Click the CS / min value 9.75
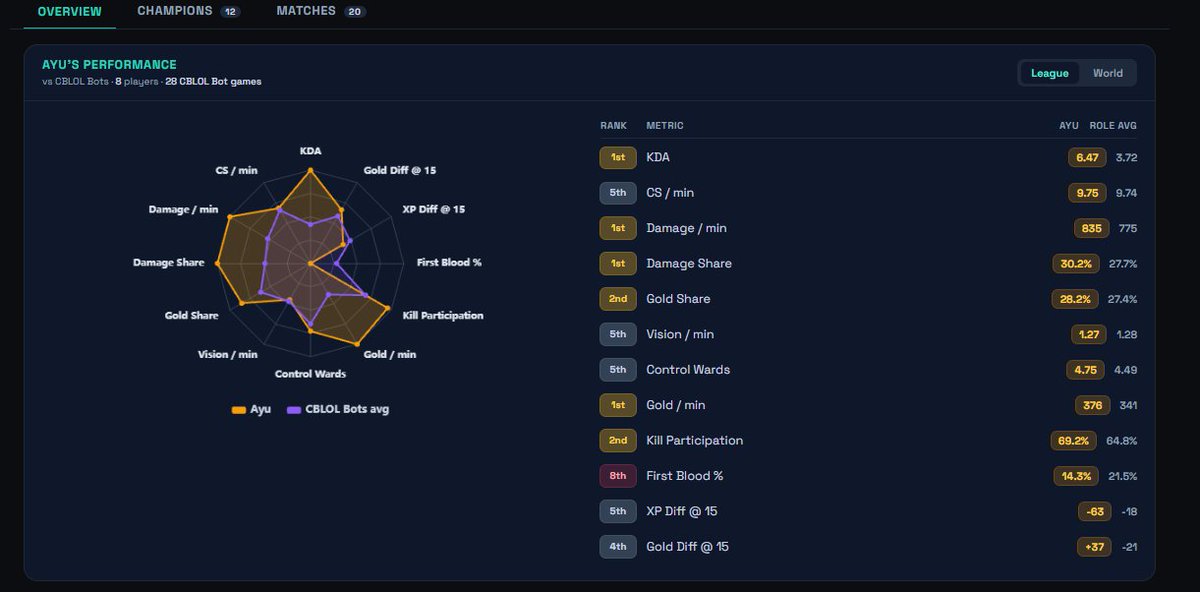 tap(1085, 193)
